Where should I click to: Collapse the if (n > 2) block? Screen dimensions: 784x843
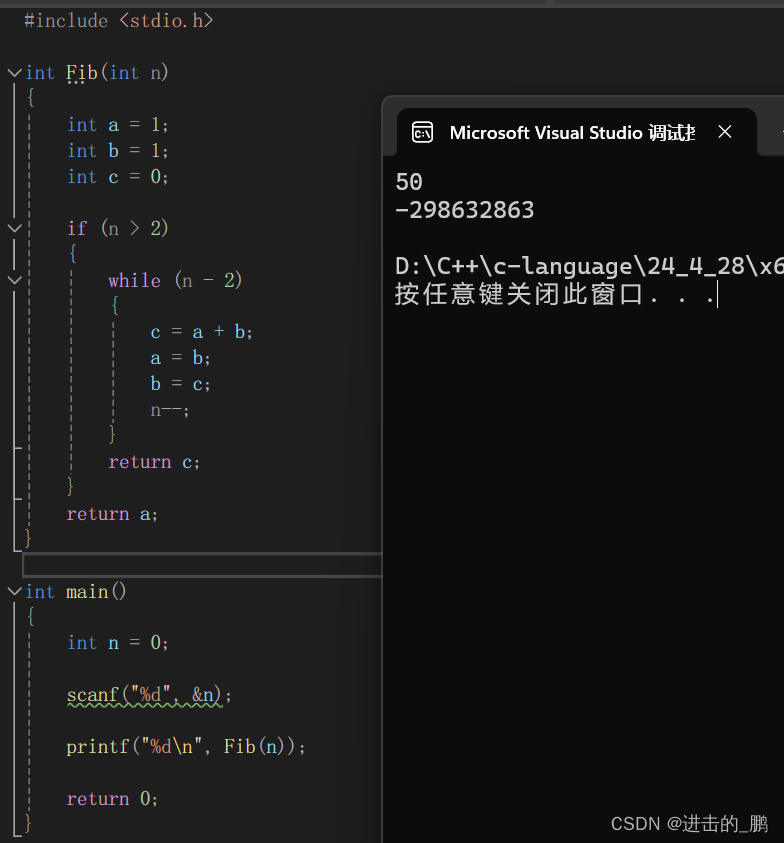pos(15,228)
